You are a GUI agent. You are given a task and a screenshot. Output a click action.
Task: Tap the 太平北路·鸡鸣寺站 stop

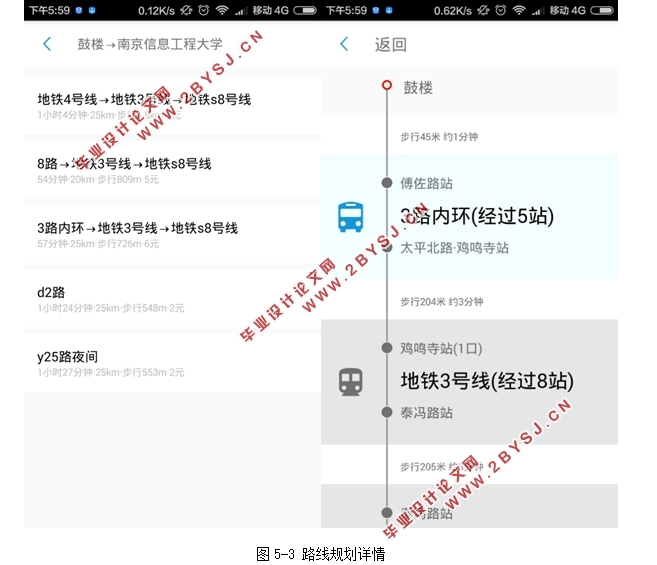point(454,248)
